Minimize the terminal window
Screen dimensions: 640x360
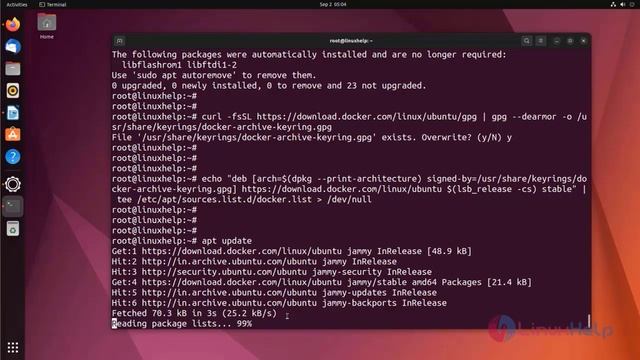[x=556, y=41]
